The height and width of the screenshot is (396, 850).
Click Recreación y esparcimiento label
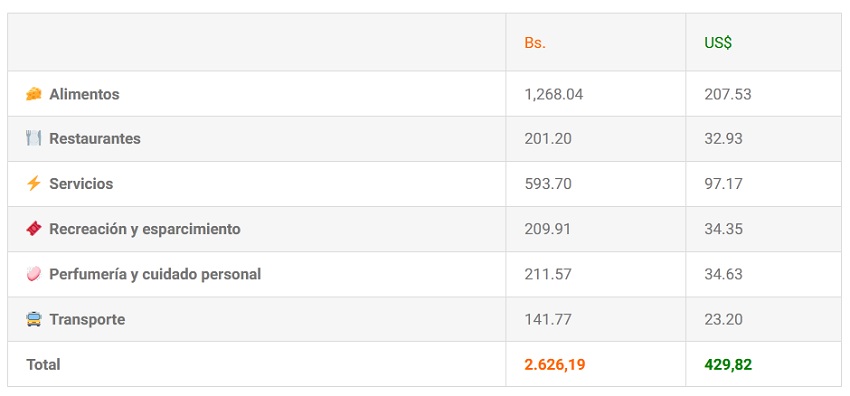[x=145, y=229]
